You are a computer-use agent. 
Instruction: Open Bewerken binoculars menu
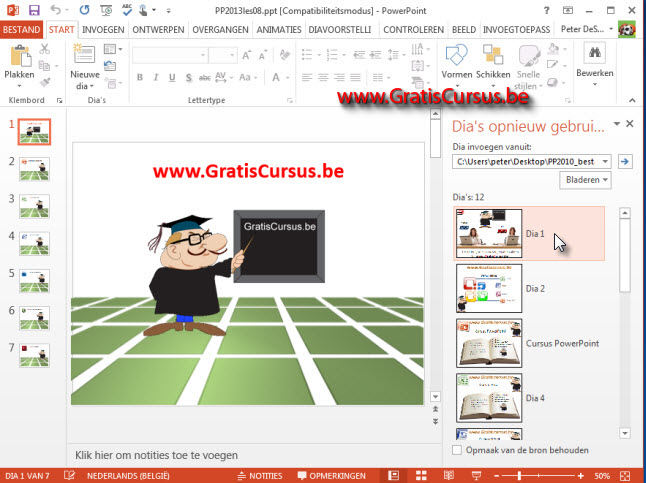click(x=595, y=64)
